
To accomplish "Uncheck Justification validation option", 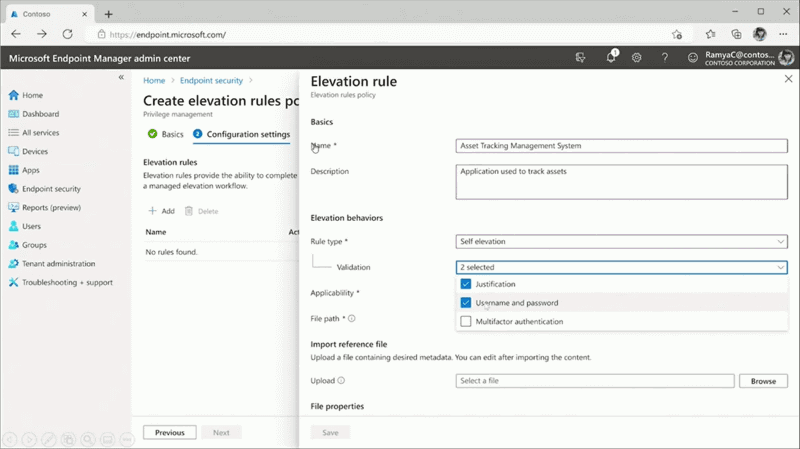I will [466, 284].
